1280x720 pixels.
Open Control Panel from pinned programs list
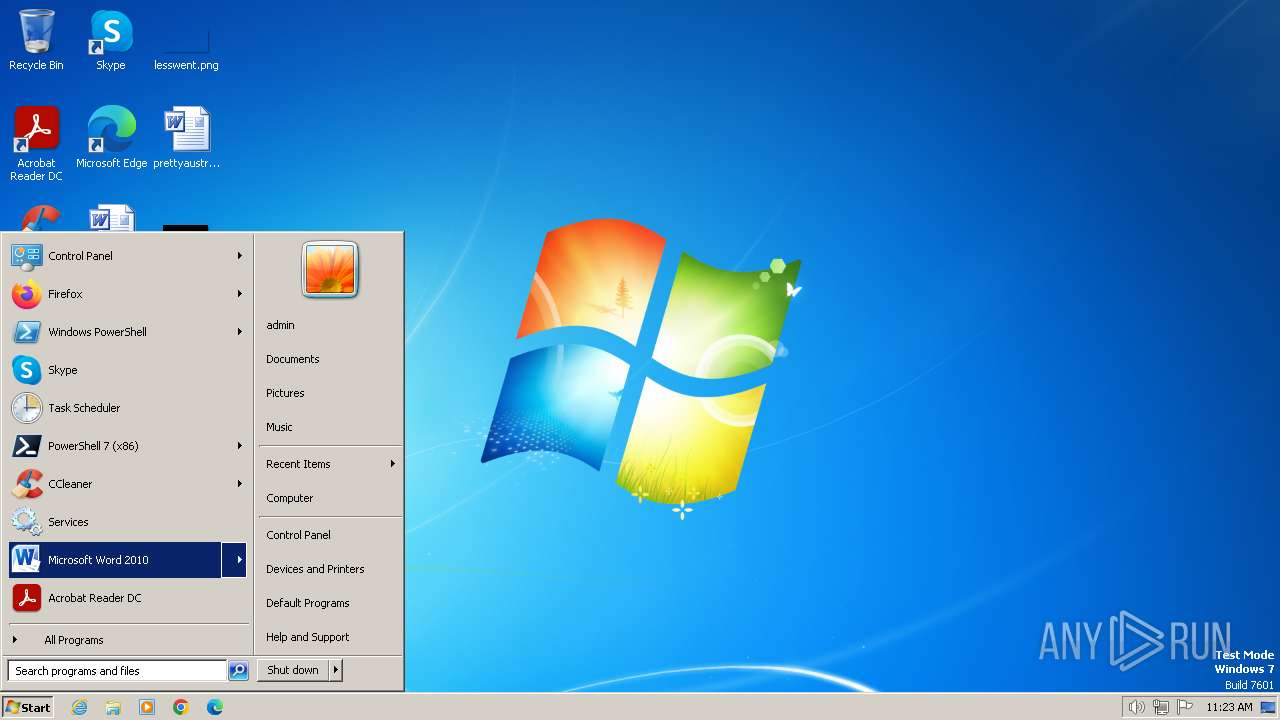126,256
